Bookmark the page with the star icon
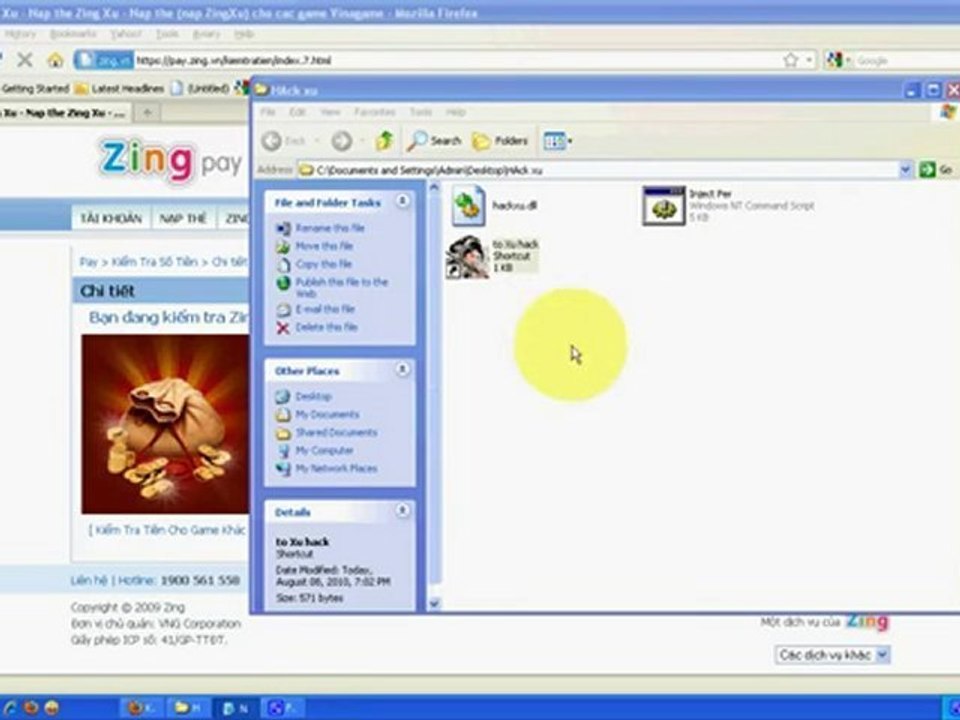This screenshot has width=960, height=720. coord(790,60)
